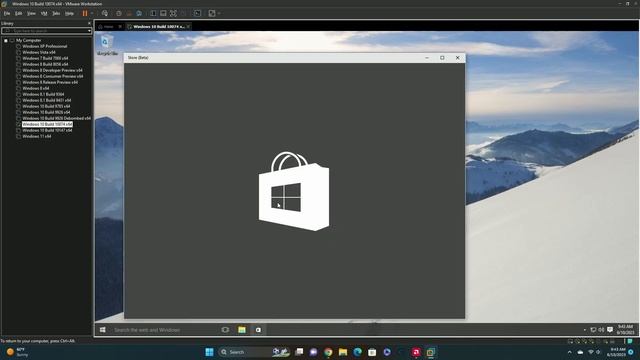Open Snapshot Manager toolbar icon
The image size is (640, 360).
point(139,13)
